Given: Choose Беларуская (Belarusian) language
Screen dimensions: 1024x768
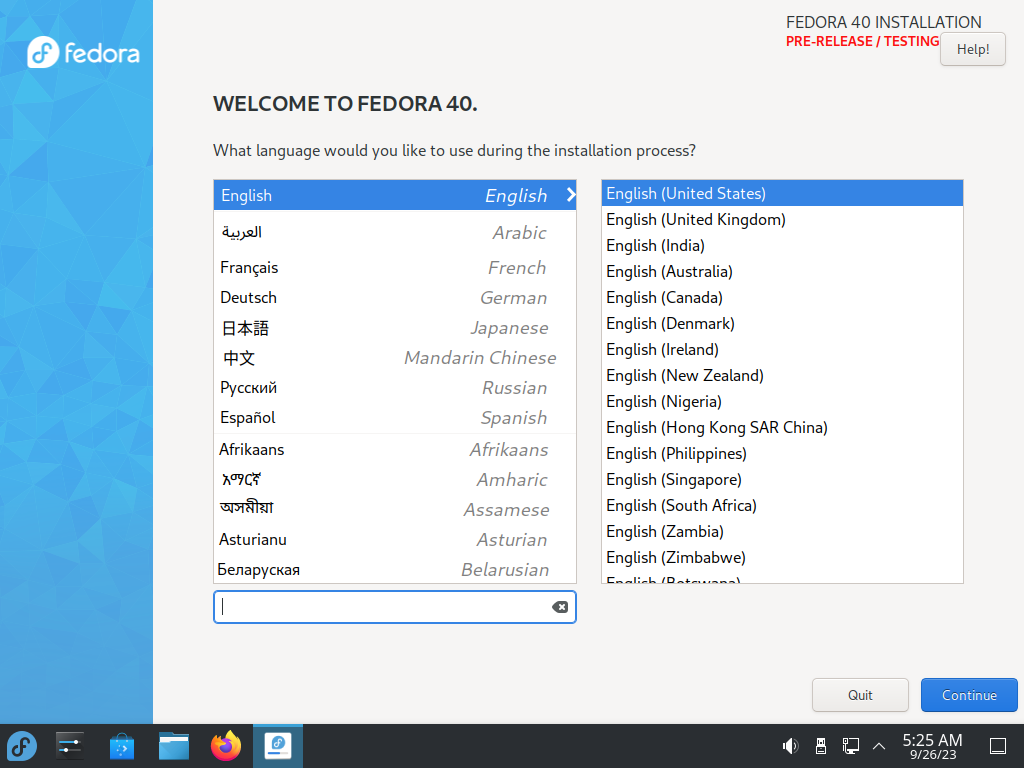Looking at the screenshot, I should (x=394, y=569).
